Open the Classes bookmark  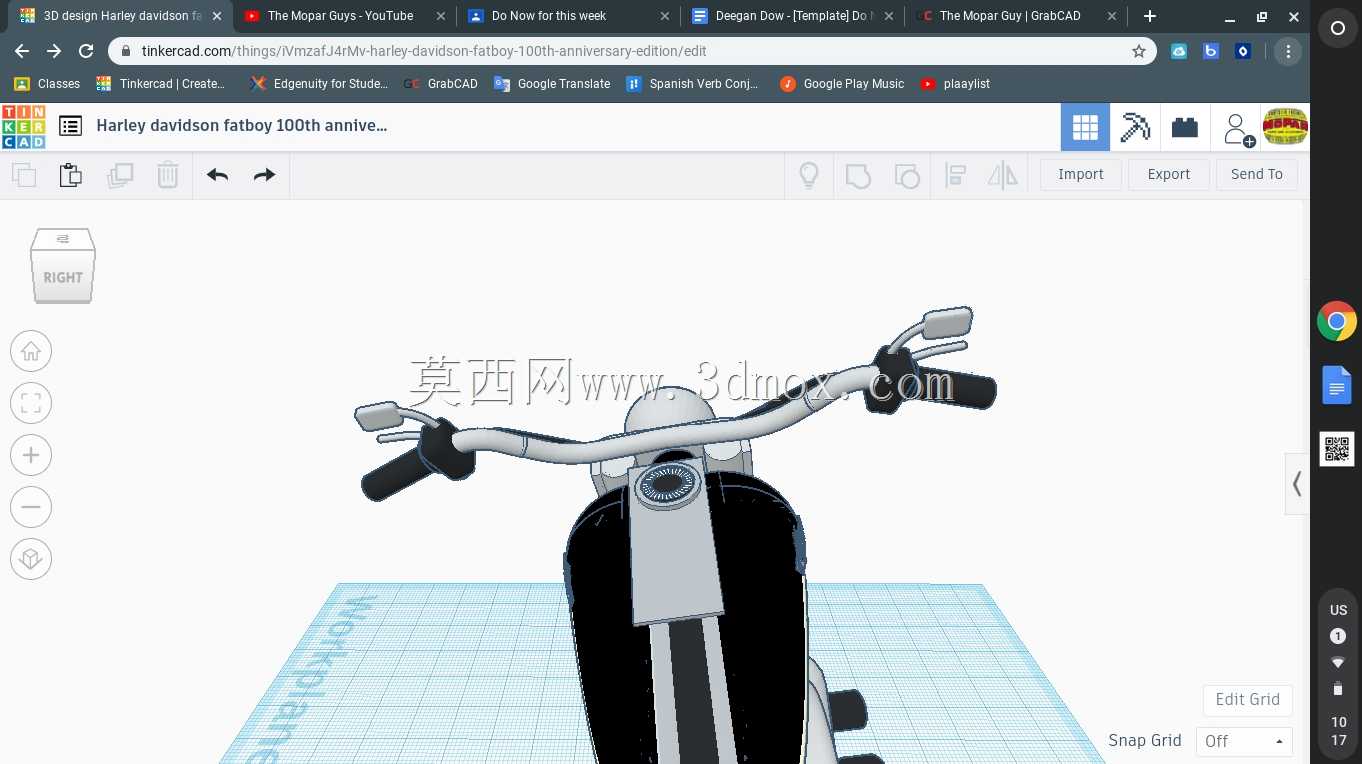point(47,84)
